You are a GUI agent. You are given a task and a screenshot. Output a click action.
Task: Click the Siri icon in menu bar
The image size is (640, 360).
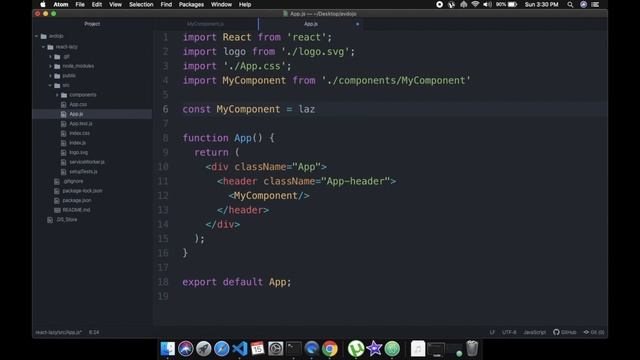point(584,4)
